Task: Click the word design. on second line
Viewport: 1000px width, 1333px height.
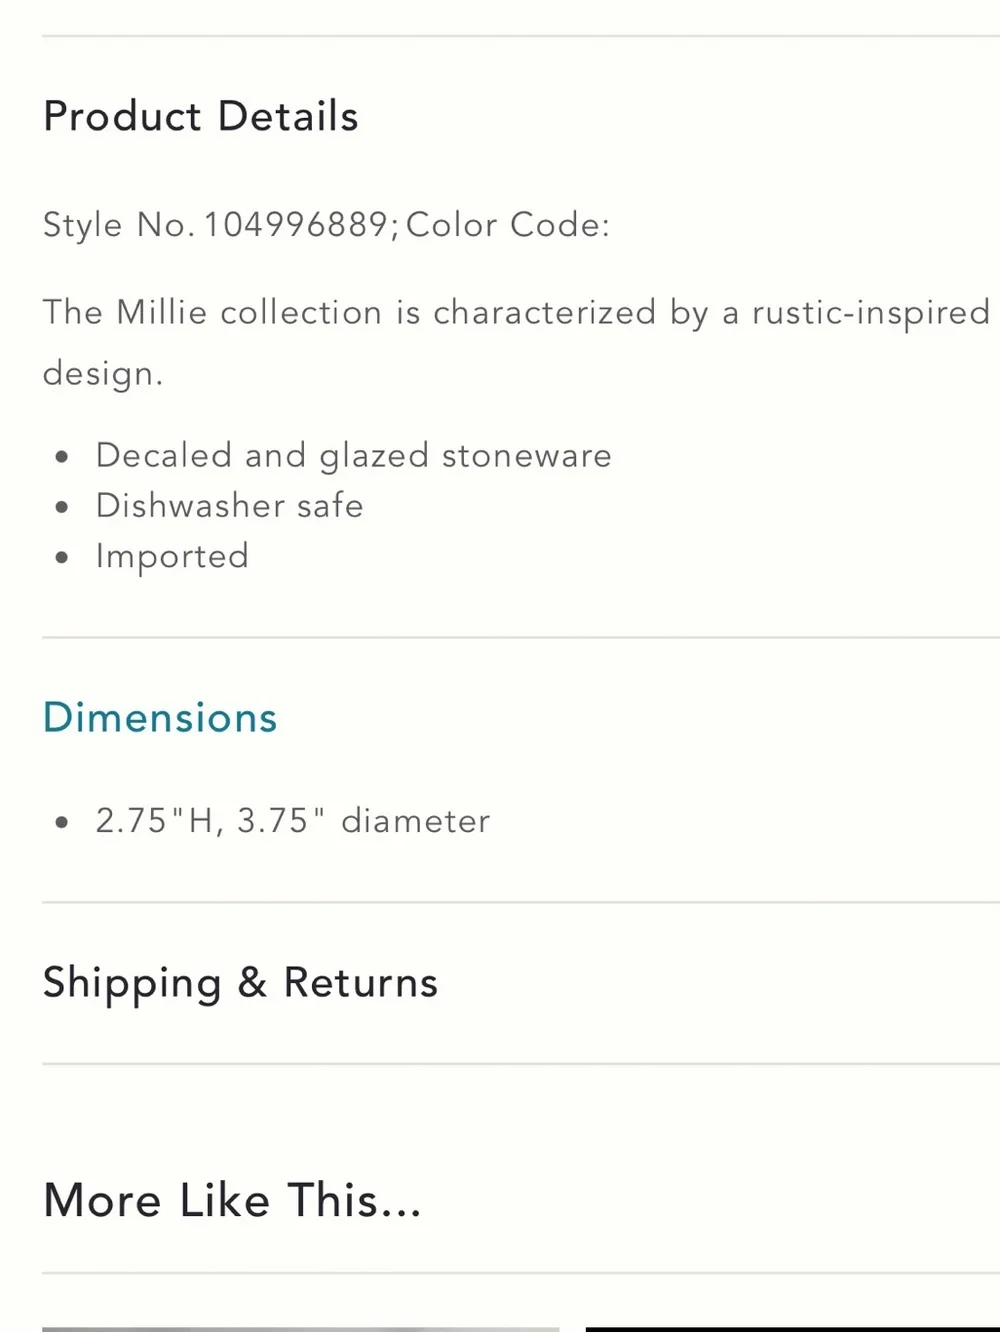Action: click(102, 374)
